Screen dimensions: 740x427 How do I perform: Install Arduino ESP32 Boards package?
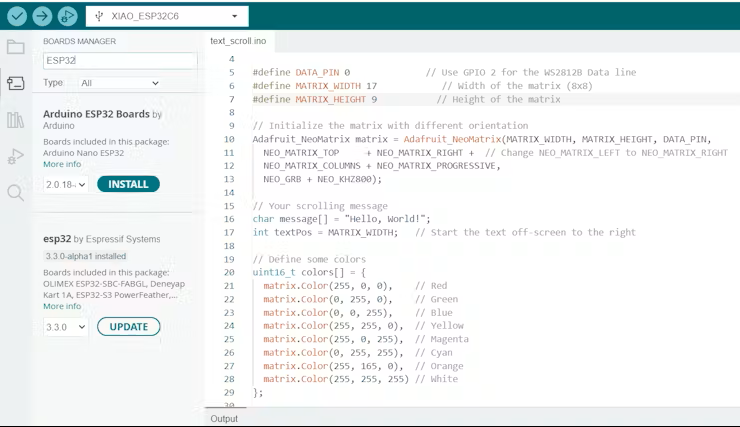coord(128,184)
